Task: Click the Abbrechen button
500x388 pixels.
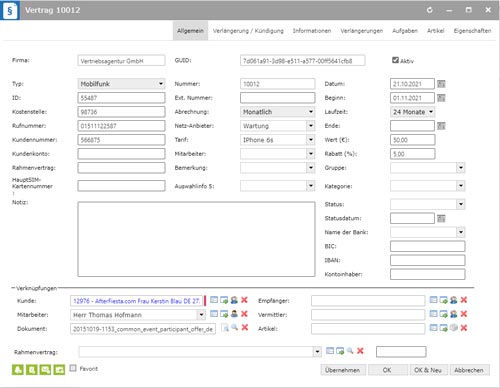Action: (469, 370)
